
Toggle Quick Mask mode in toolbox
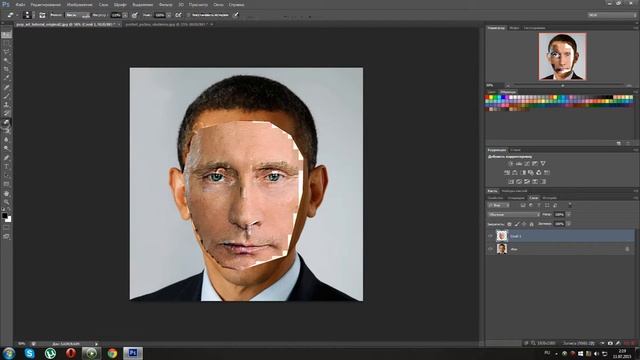(x=7, y=228)
